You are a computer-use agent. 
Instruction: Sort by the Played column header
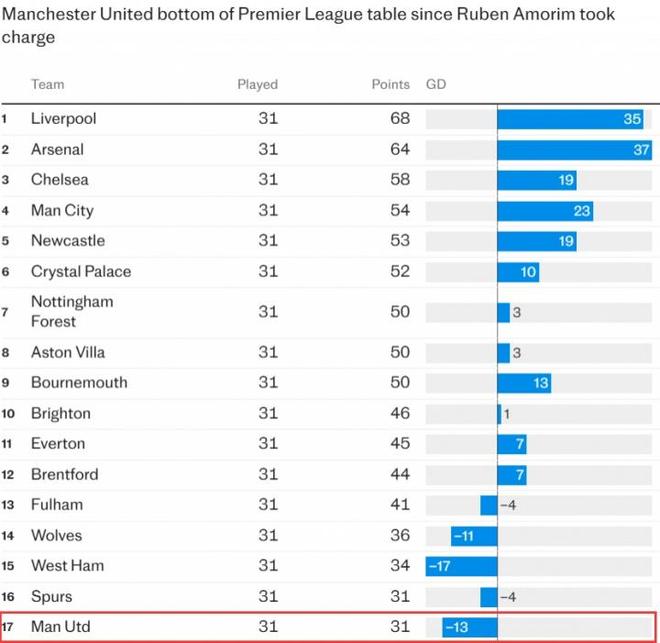(x=257, y=85)
